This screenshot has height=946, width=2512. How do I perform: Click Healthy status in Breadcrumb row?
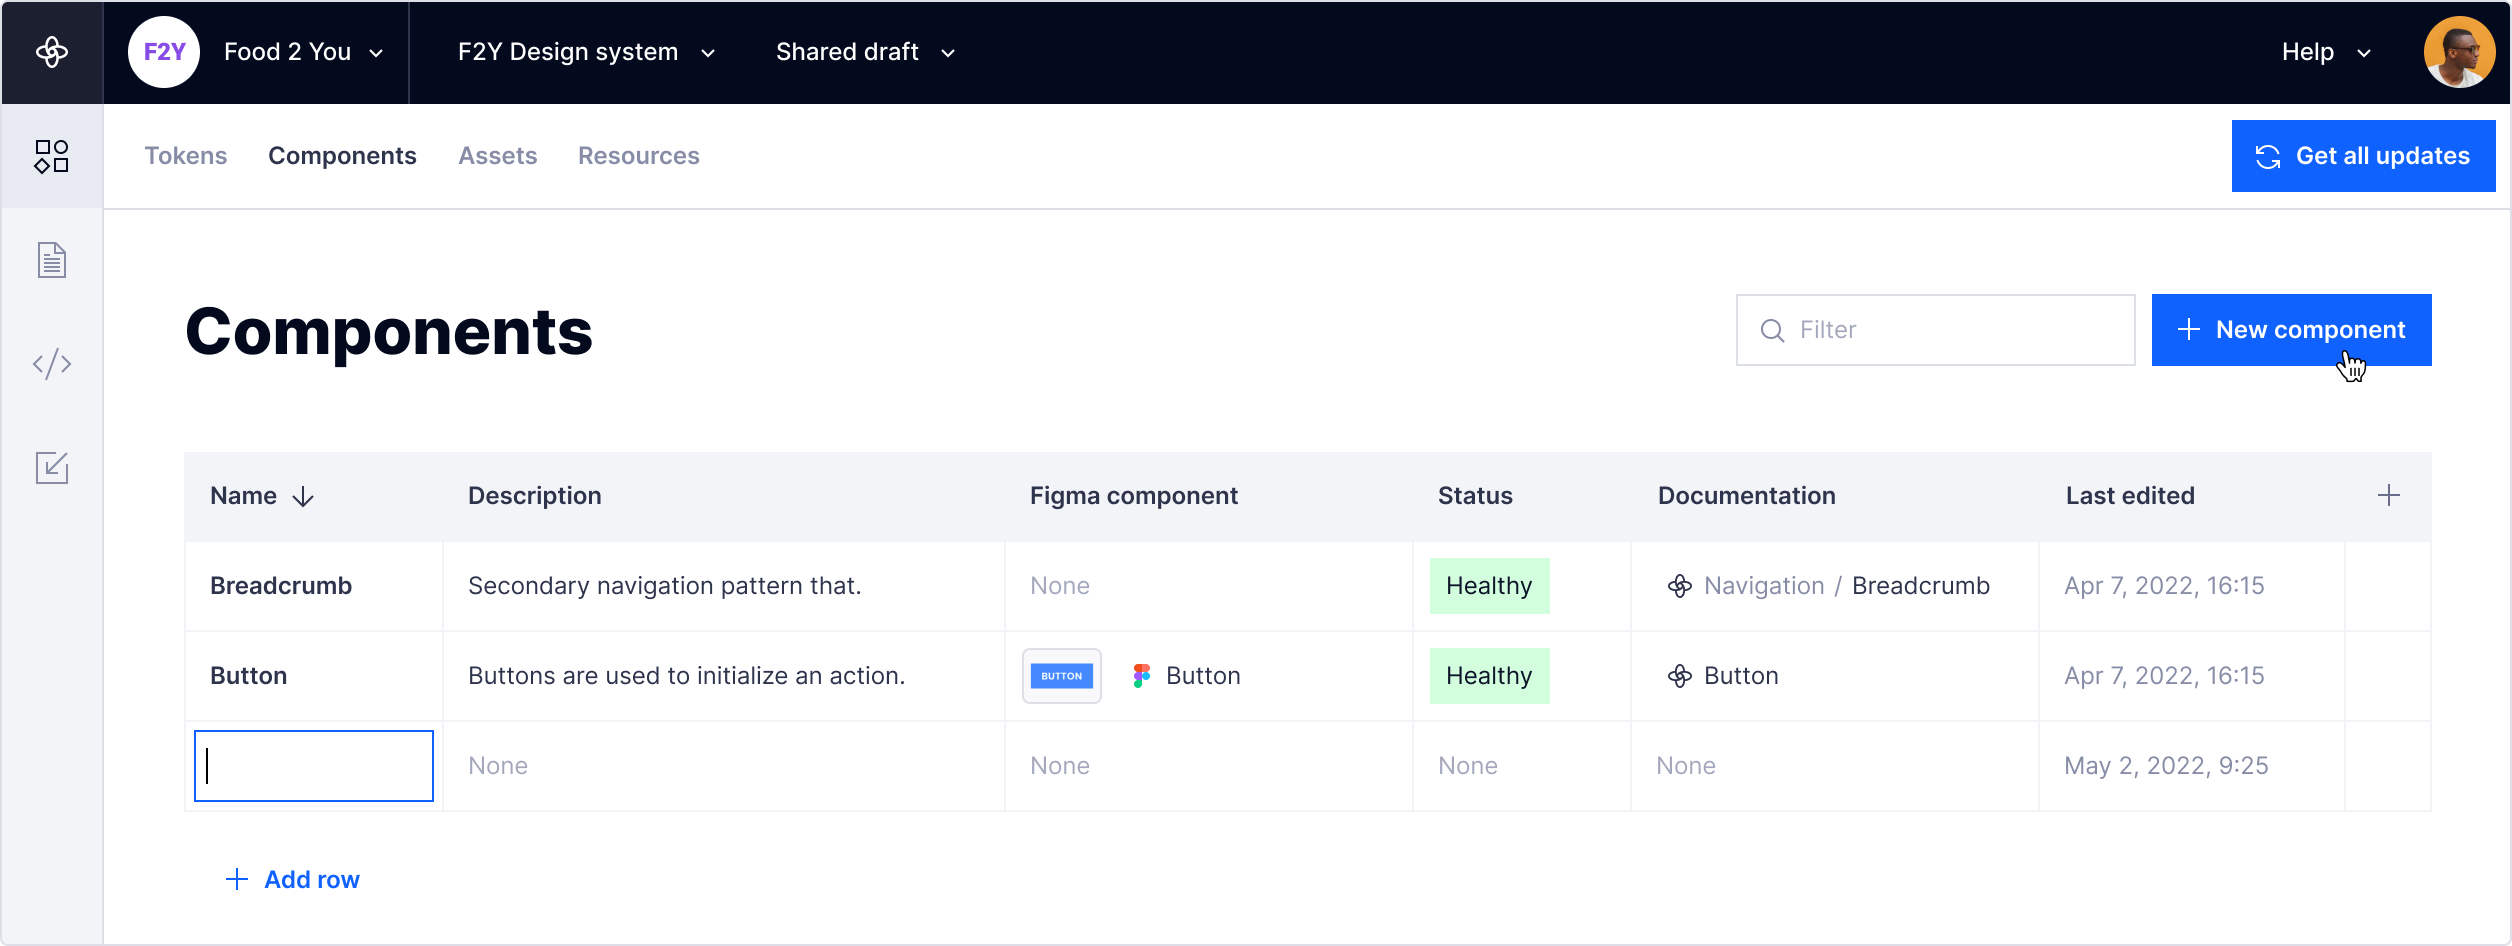(1489, 586)
